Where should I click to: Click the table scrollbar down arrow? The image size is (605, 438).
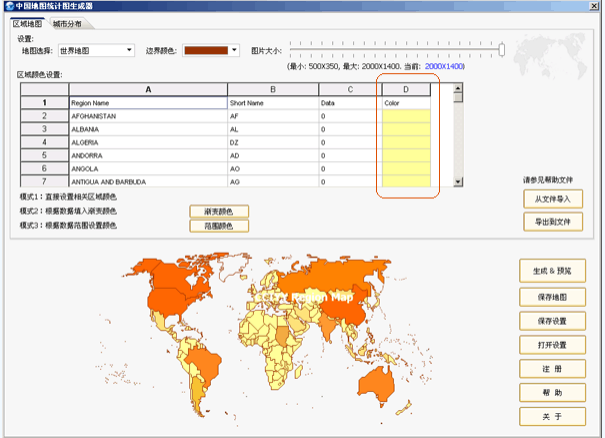coord(458,182)
